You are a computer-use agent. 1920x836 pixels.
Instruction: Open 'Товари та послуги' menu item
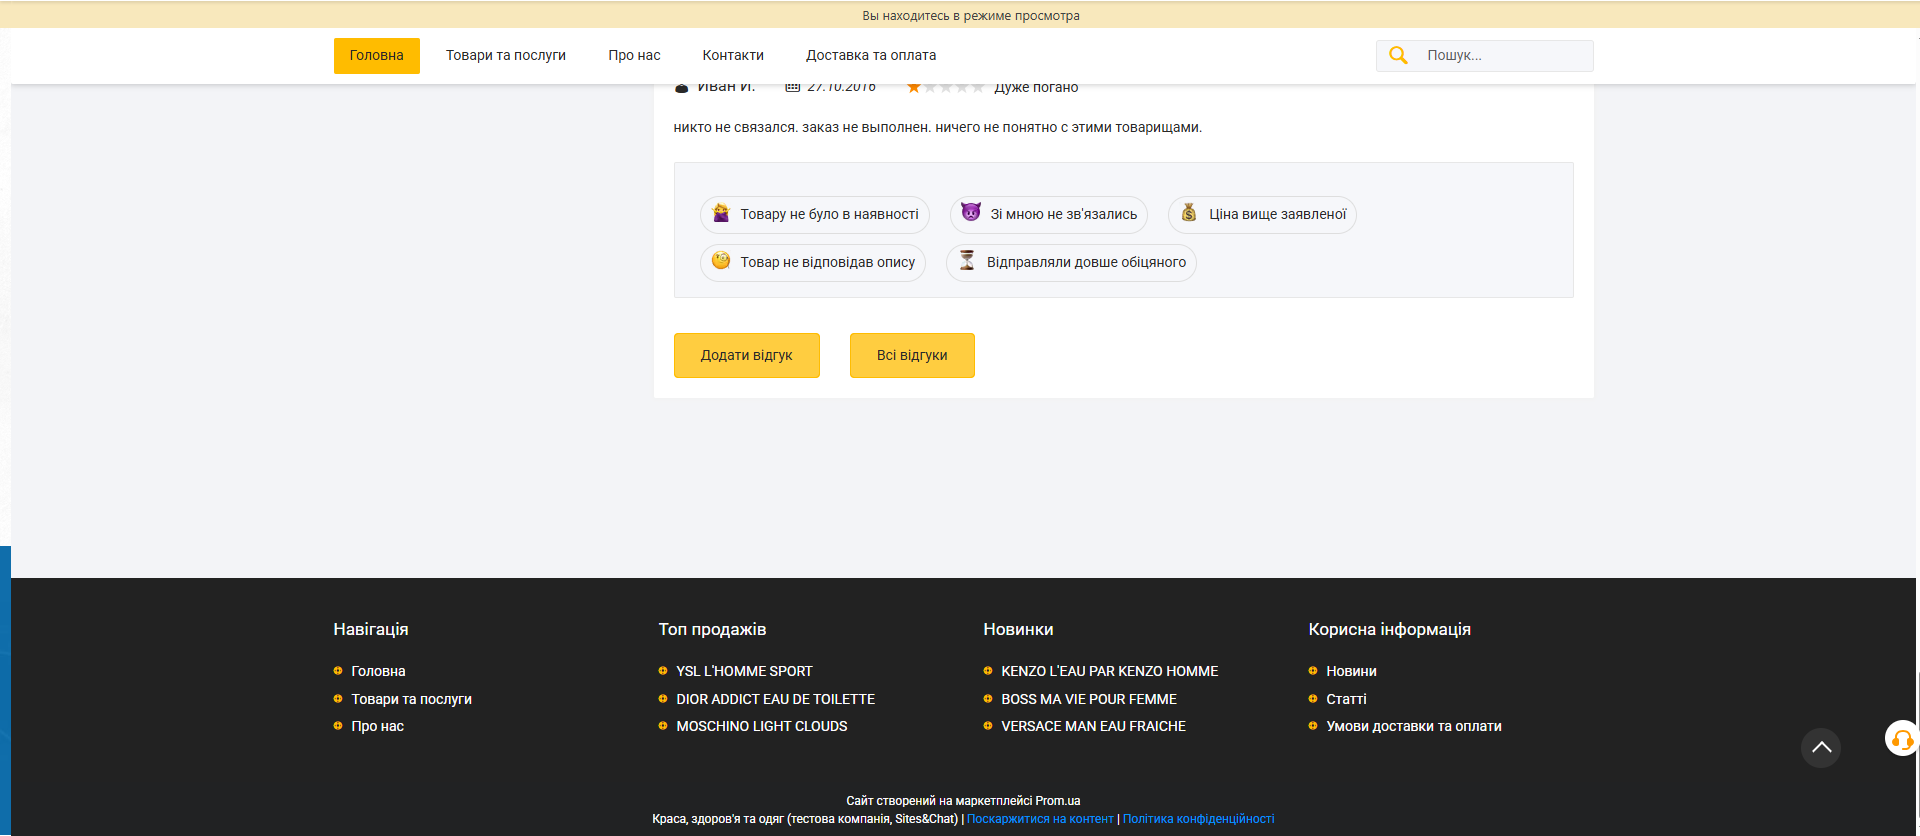506,56
